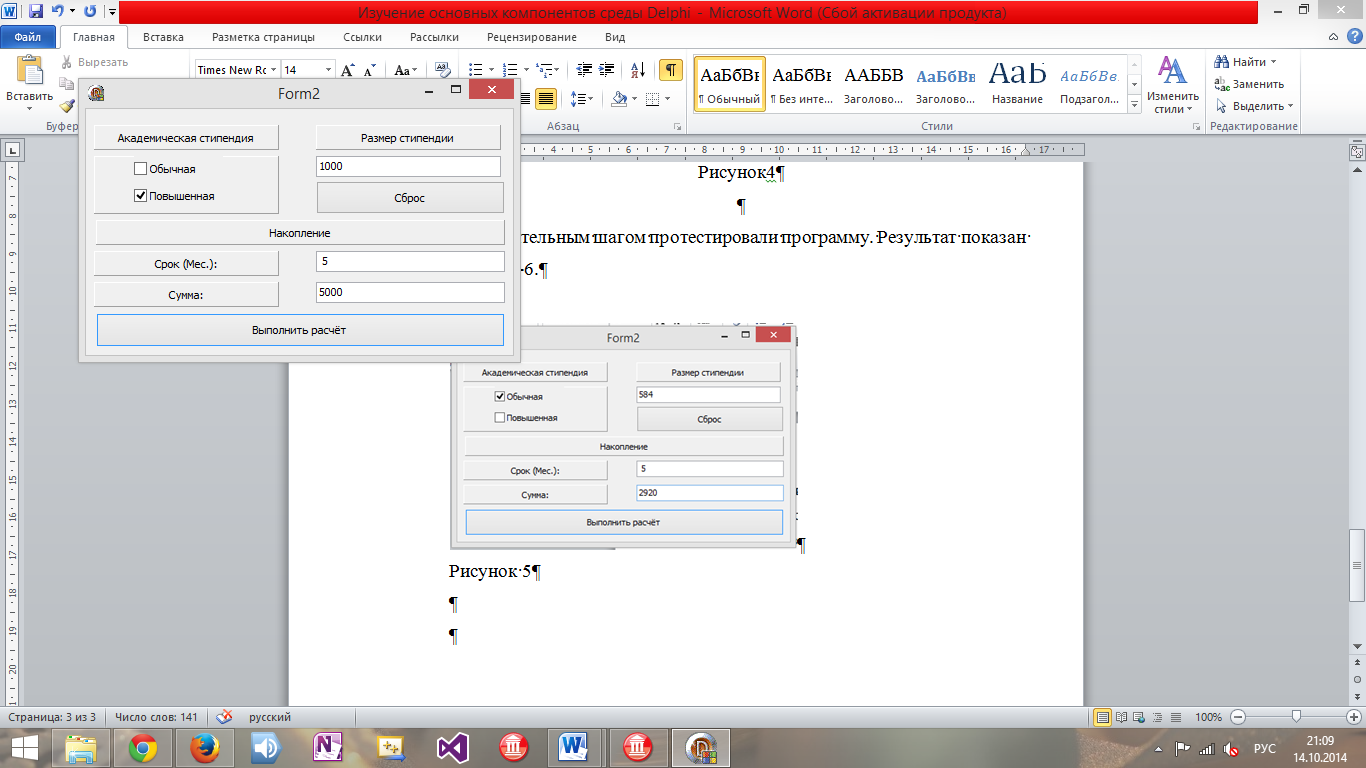This screenshot has width=1366, height=768.
Task: Check the Обычная checkbox in running Form2
Action: (x=140, y=169)
